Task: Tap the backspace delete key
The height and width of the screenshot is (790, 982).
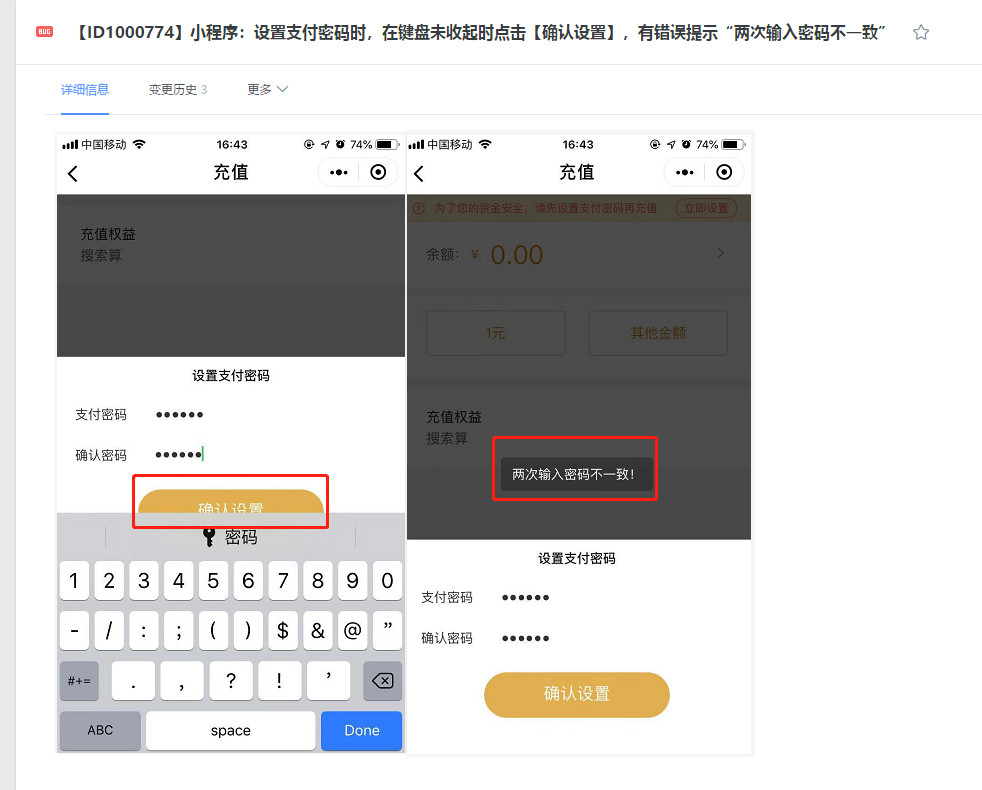Action: (x=383, y=680)
